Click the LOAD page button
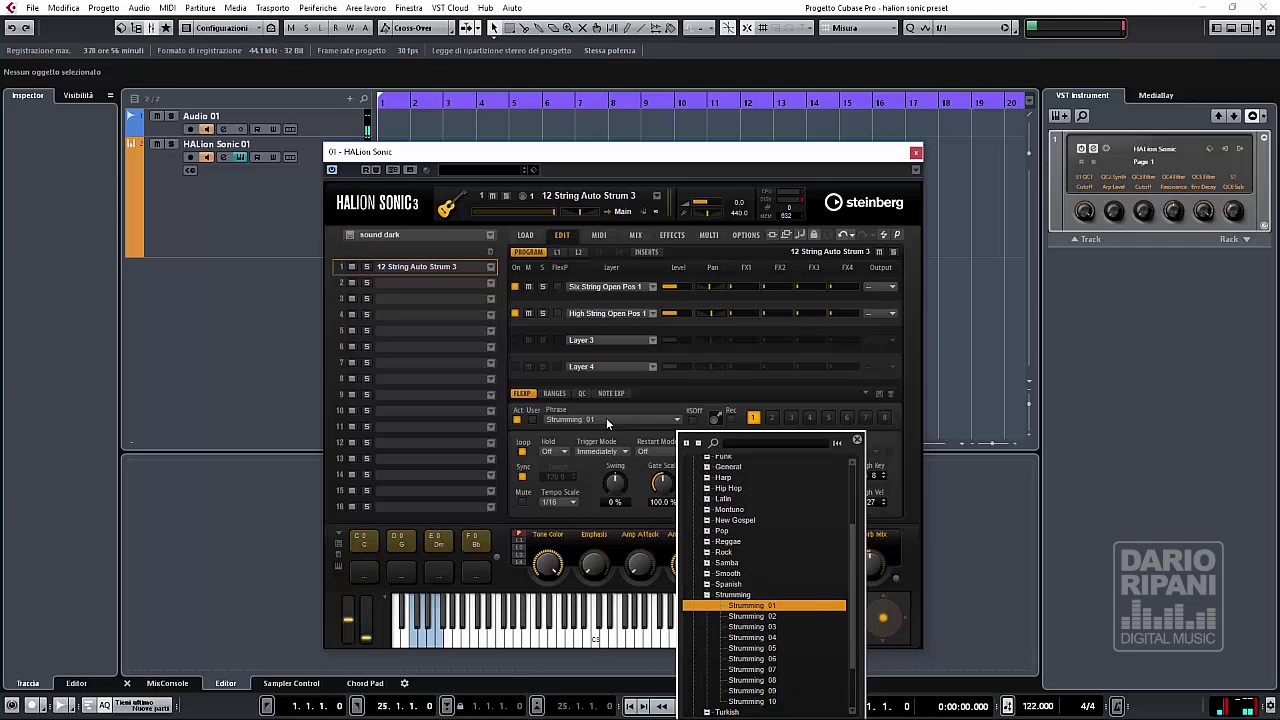This screenshot has width=1280, height=720. click(525, 235)
